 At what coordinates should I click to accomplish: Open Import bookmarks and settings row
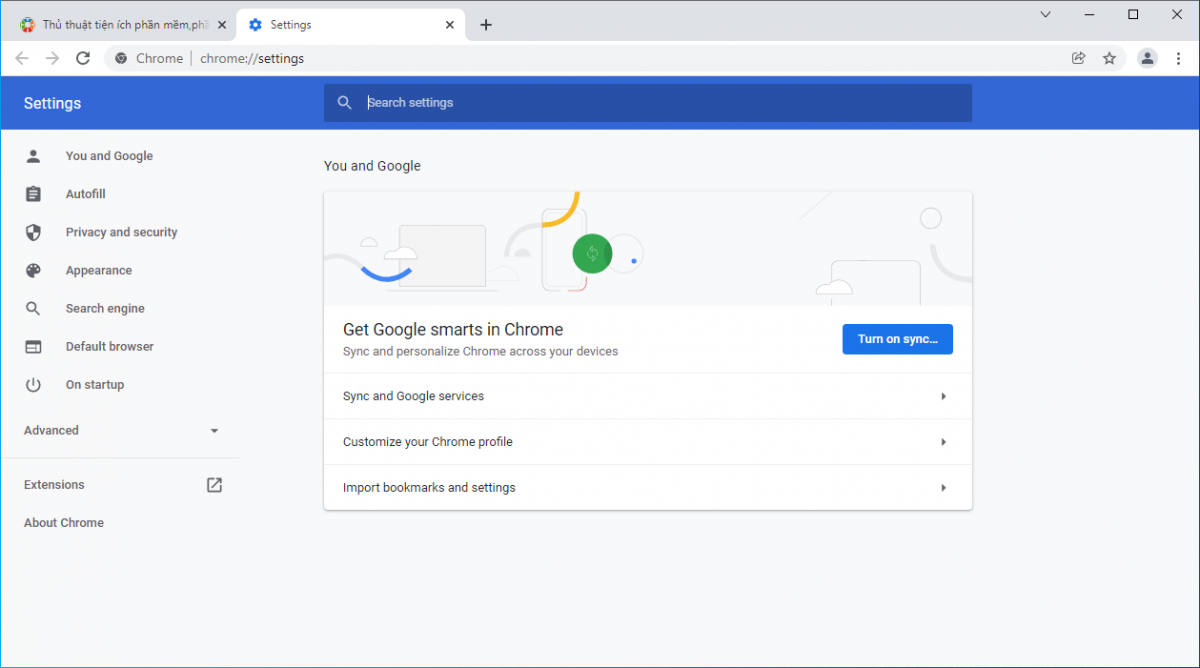pos(647,488)
